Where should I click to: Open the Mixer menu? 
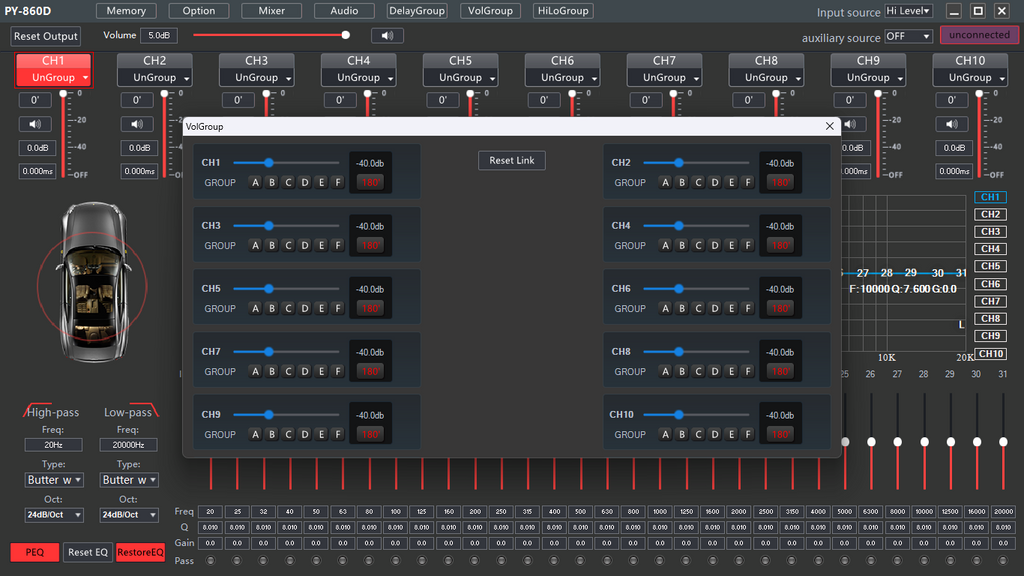[271, 11]
